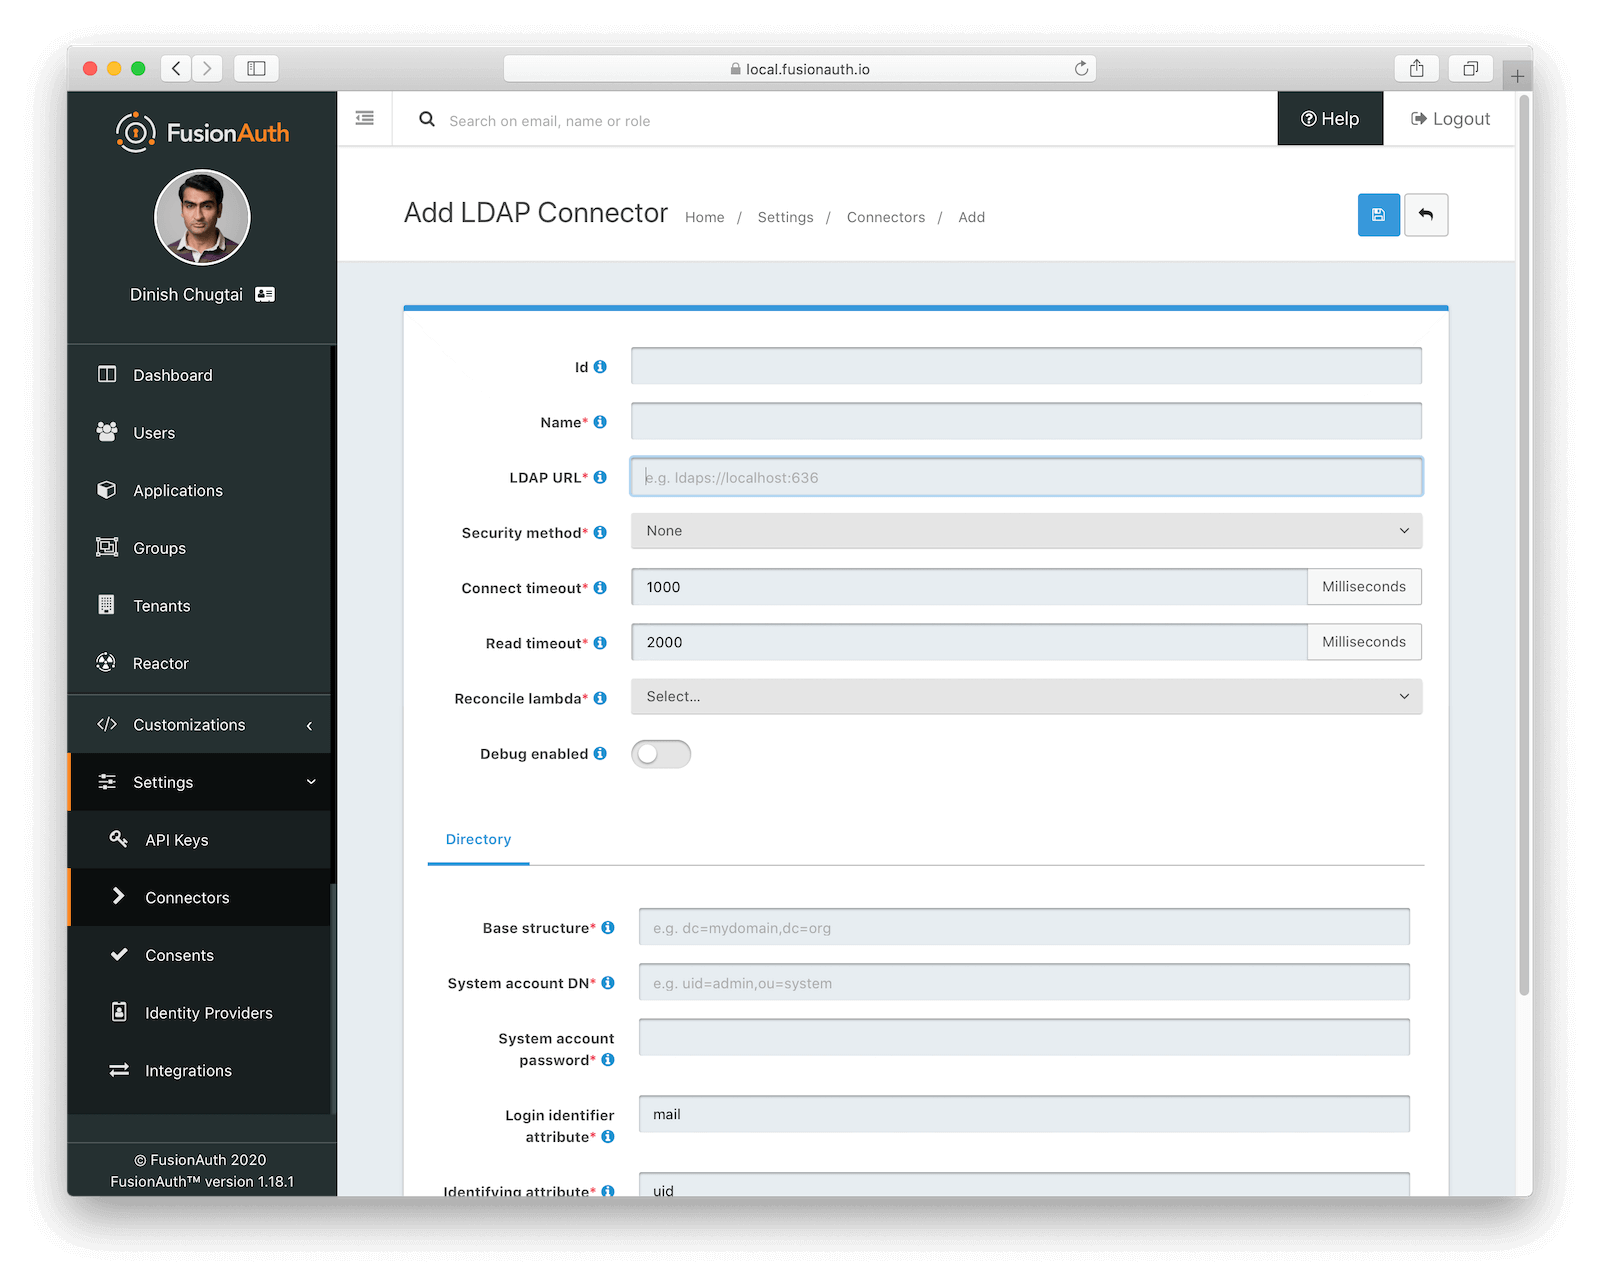
Task: Open API Keys under Settings
Action: pyautogui.click(x=200, y=840)
